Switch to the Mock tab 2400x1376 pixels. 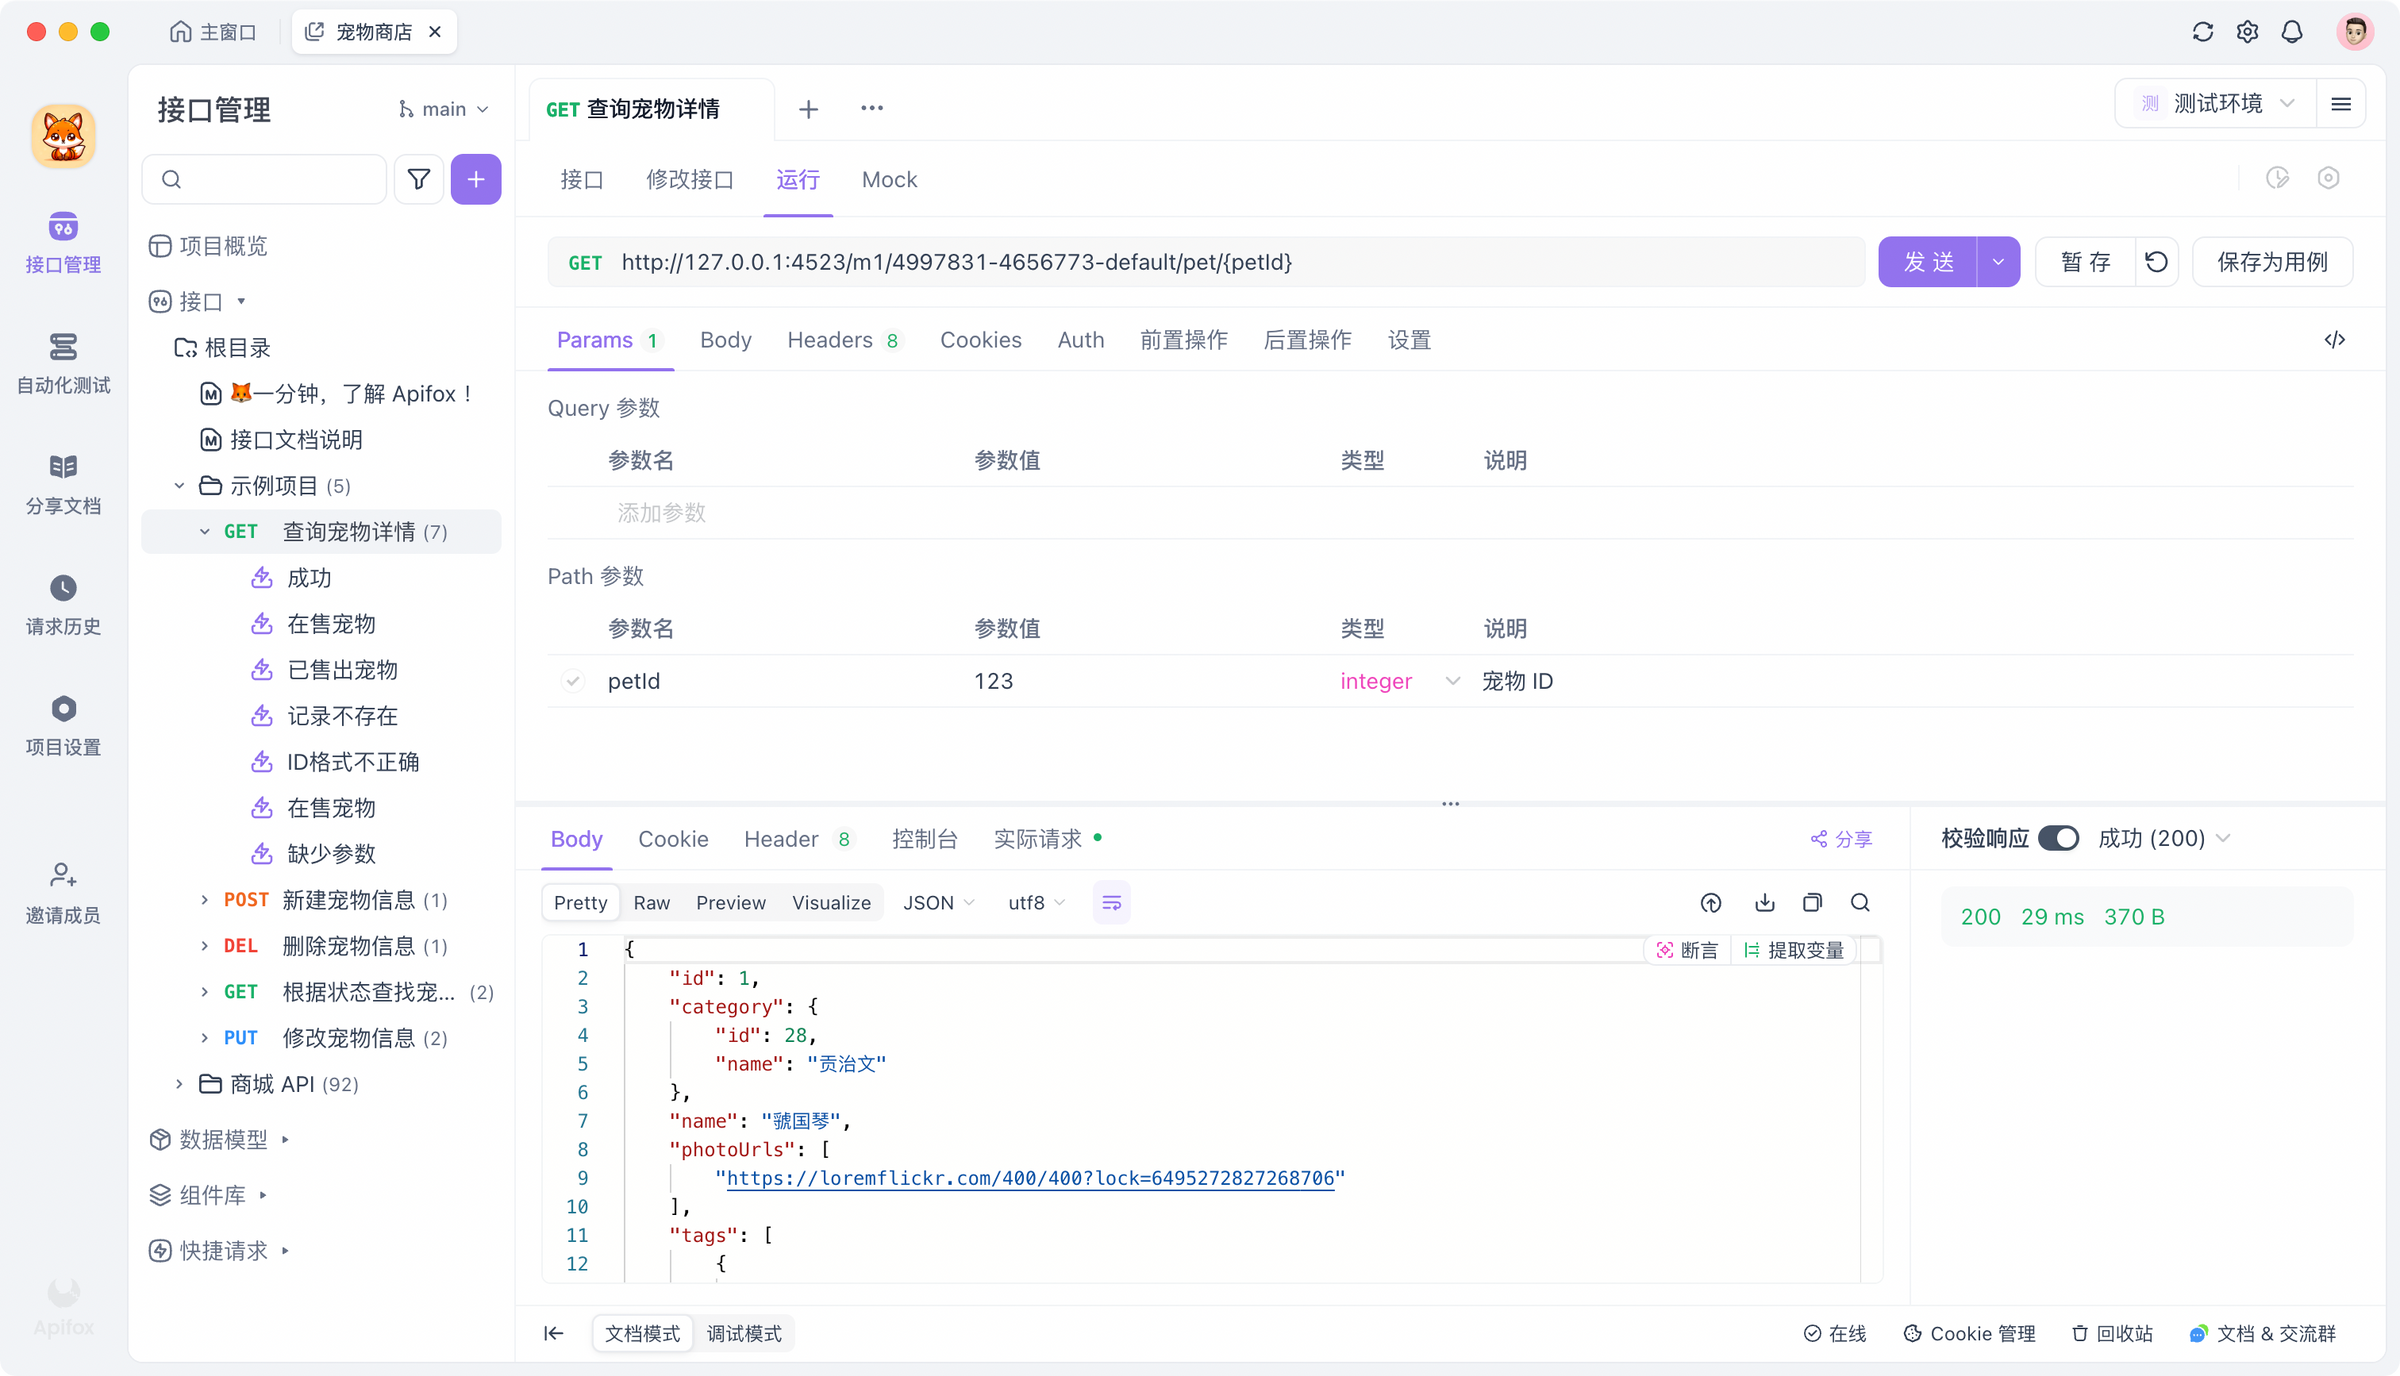pyautogui.click(x=889, y=179)
